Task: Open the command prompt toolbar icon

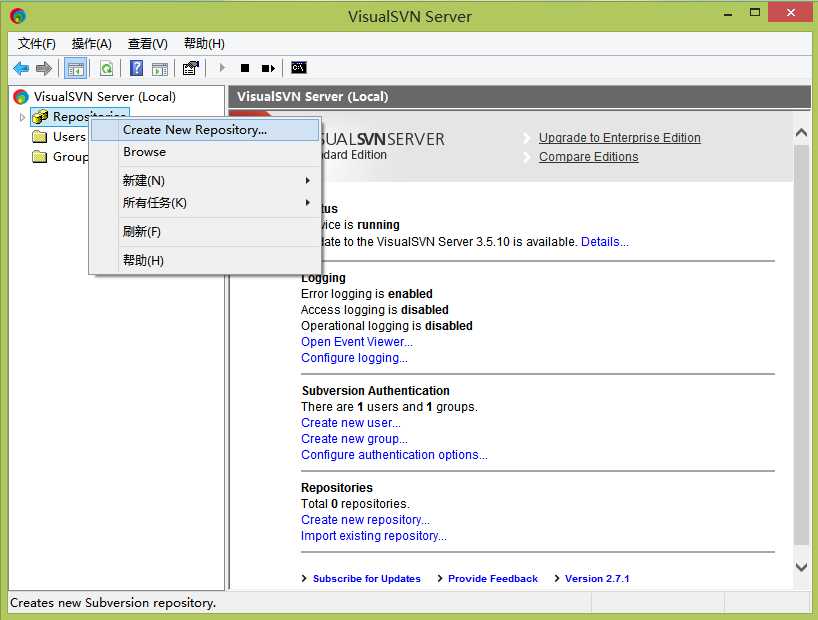Action: (298, 67)
